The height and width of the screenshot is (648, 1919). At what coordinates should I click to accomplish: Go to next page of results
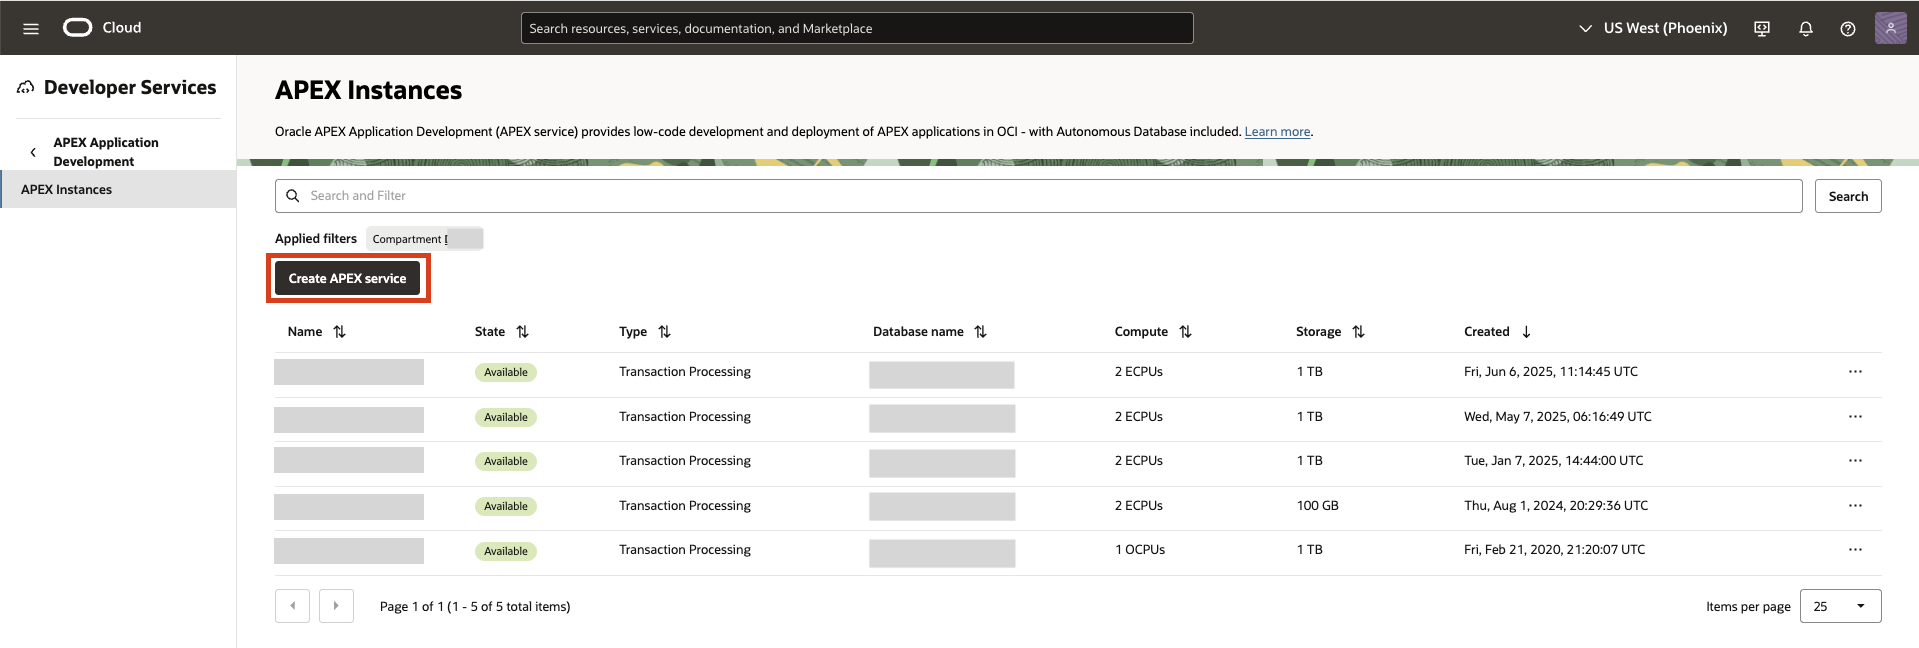[x=336, y=606]
